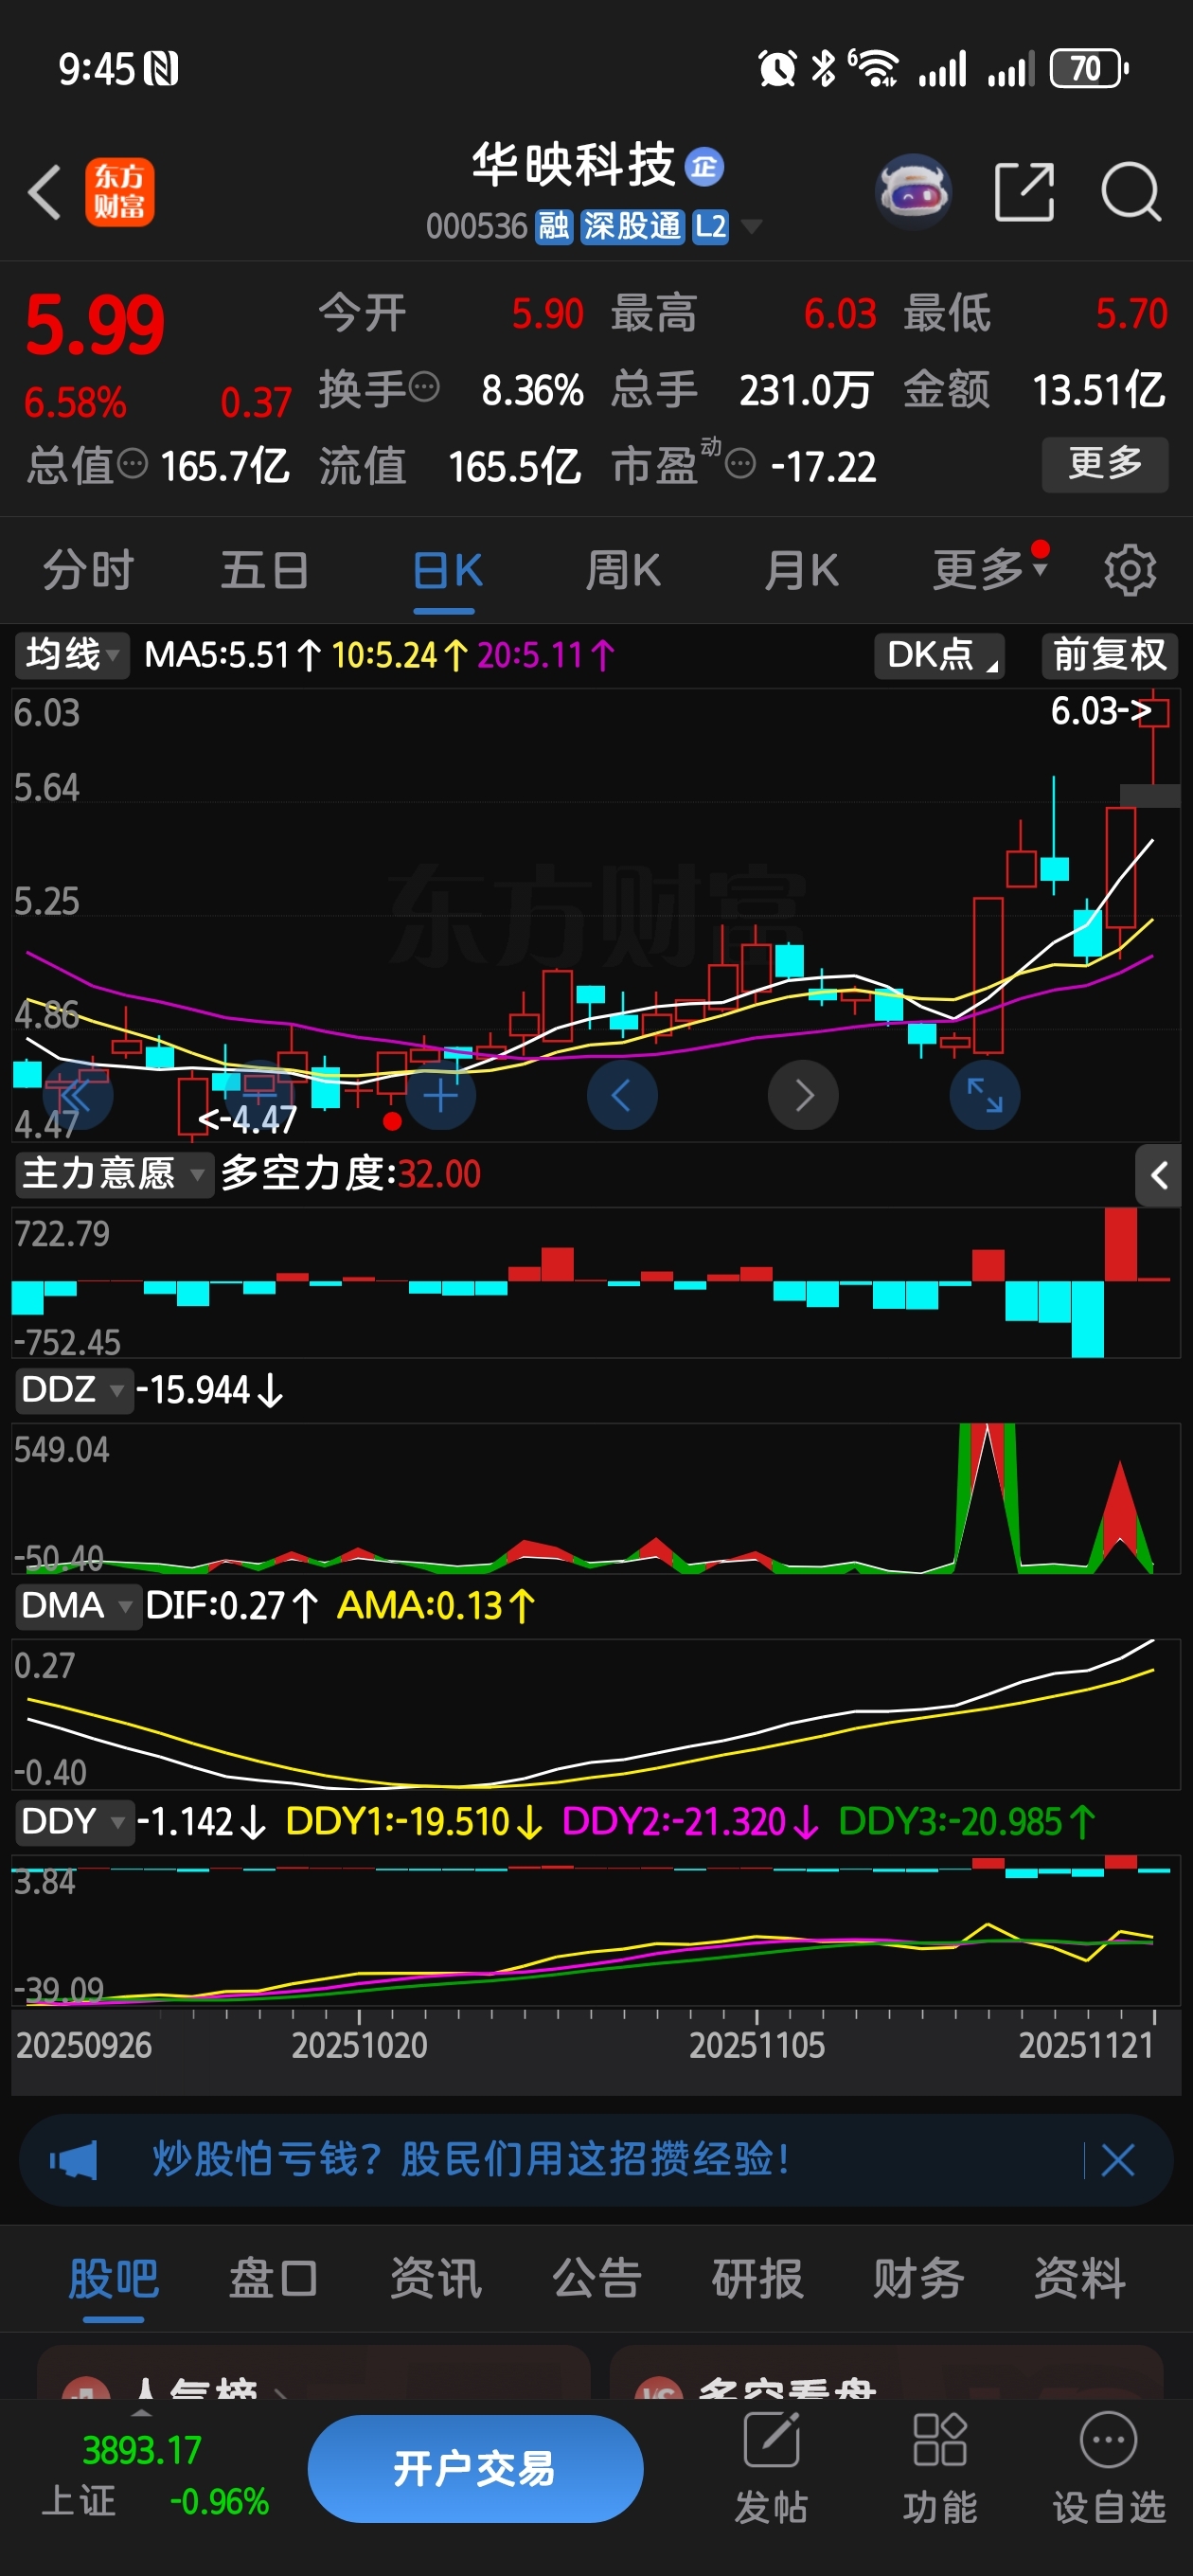This screenshot has width=1193, height=2576.
Task: Tap the 上证 index ticker 3893.17
Action: [141, 2451]
